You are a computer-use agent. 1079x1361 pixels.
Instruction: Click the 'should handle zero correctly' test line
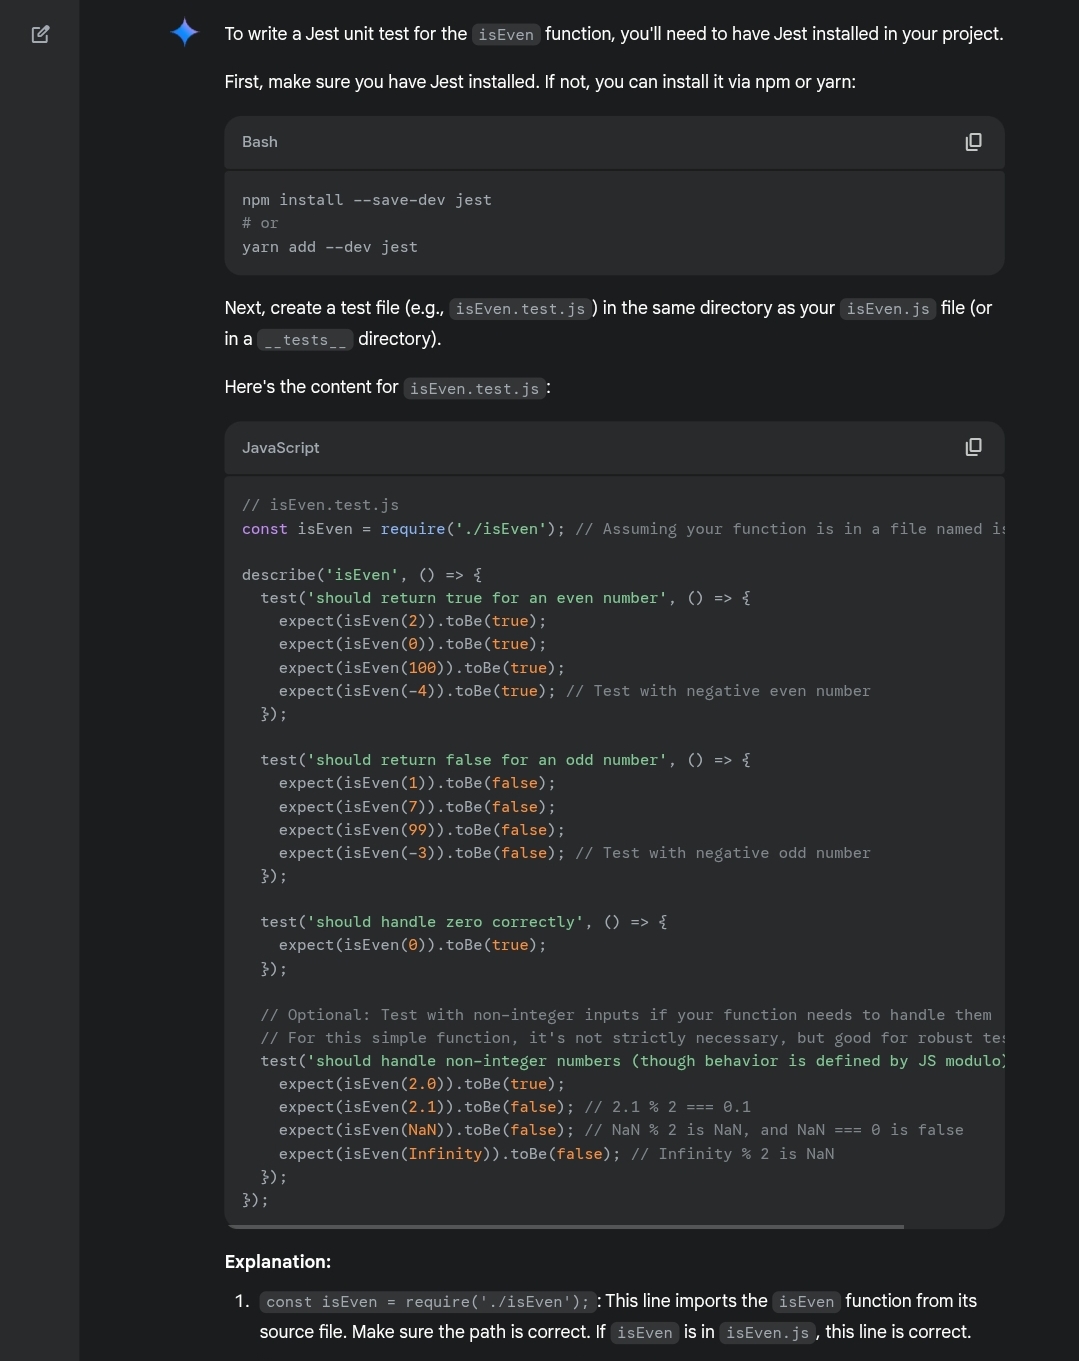464,922
